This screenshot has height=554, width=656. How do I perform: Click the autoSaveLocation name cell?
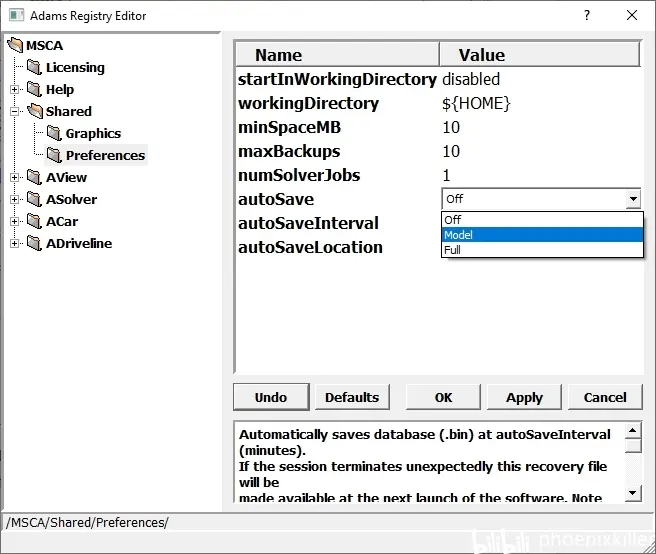click(x=310, y=247)
